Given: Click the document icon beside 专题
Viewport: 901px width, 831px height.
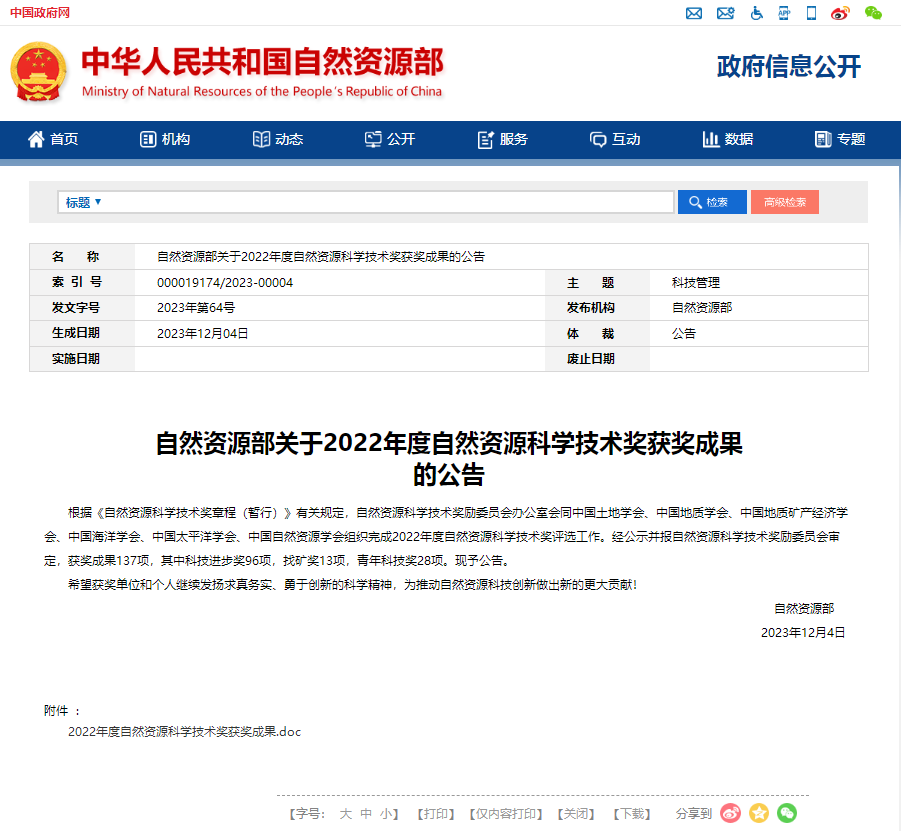Looking at the screenshot, I should 823,139.
